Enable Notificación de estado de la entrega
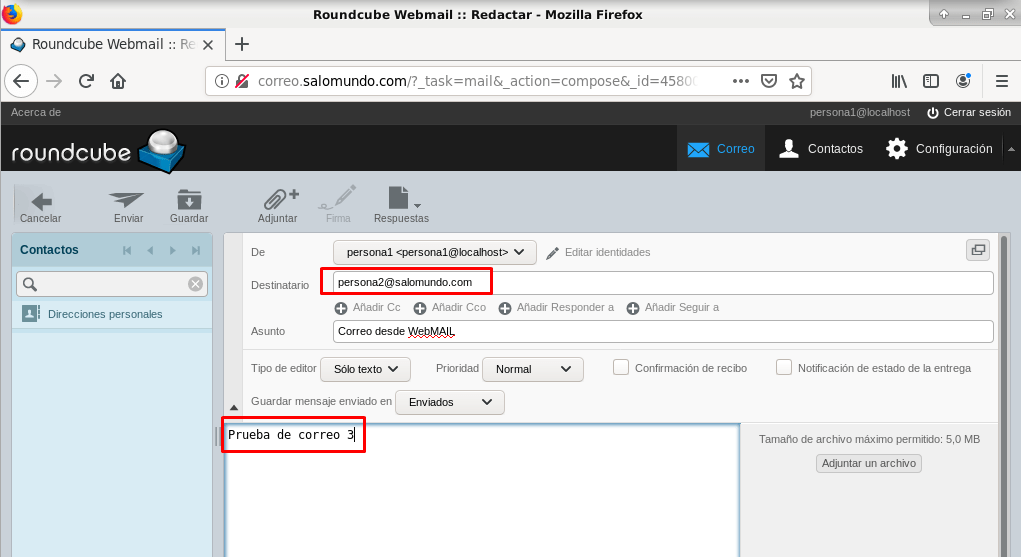Viewport: 1021px width, 557px height. click(784, 367)
